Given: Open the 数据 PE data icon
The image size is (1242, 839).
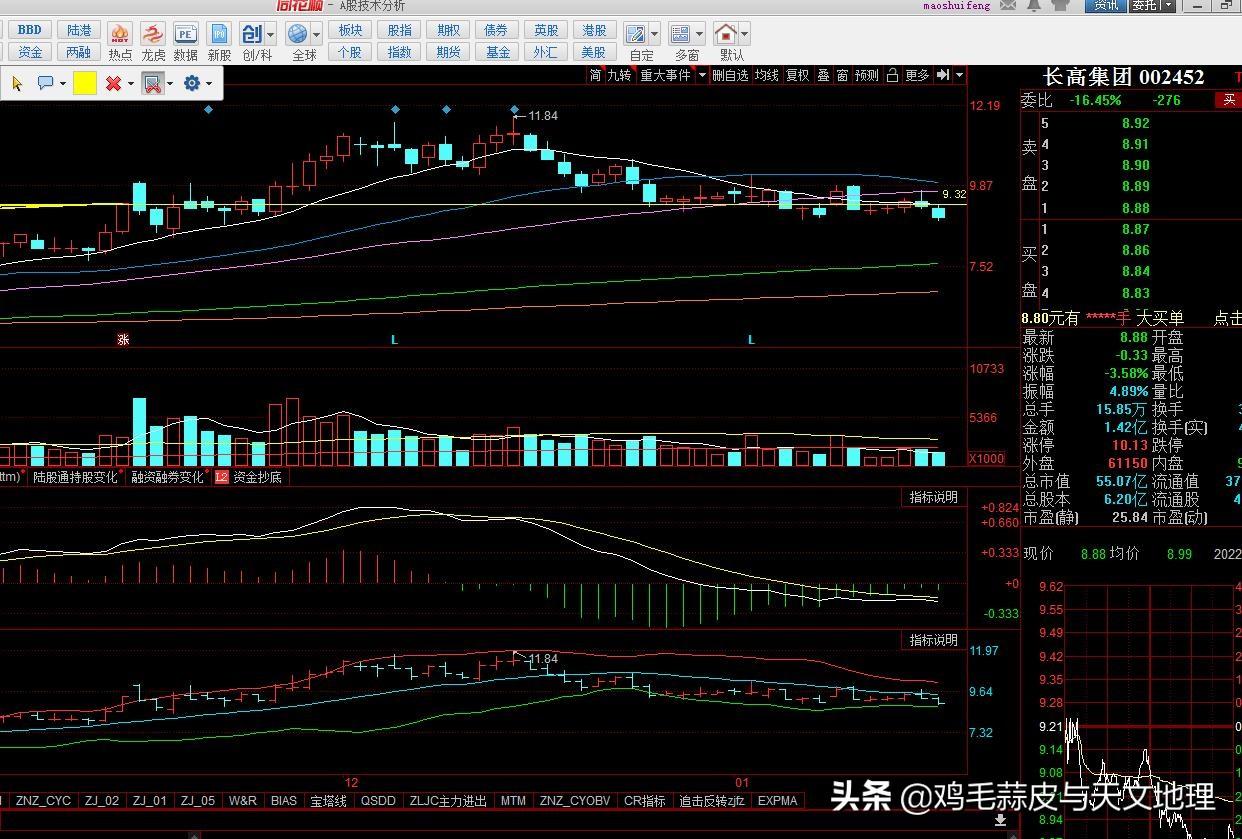Looking at the screenshot, I should click(185, 35).
